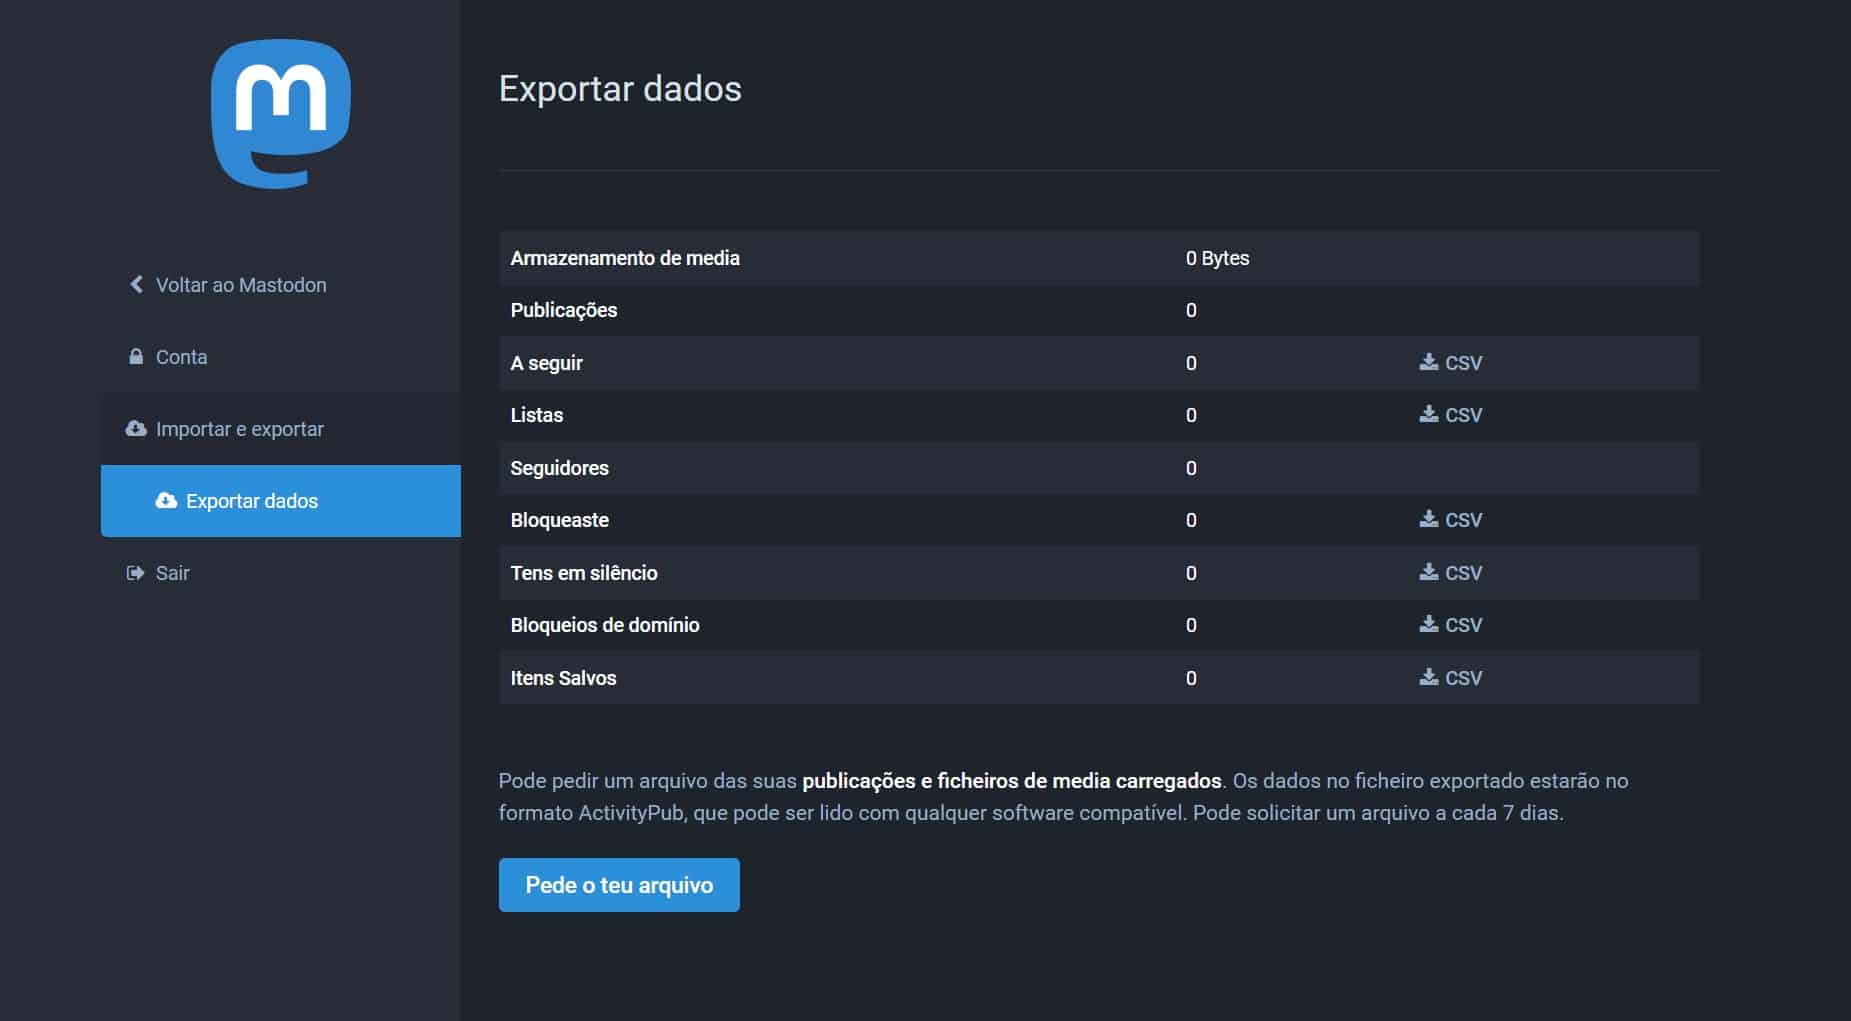Log out using Sair

click(172, 573)
